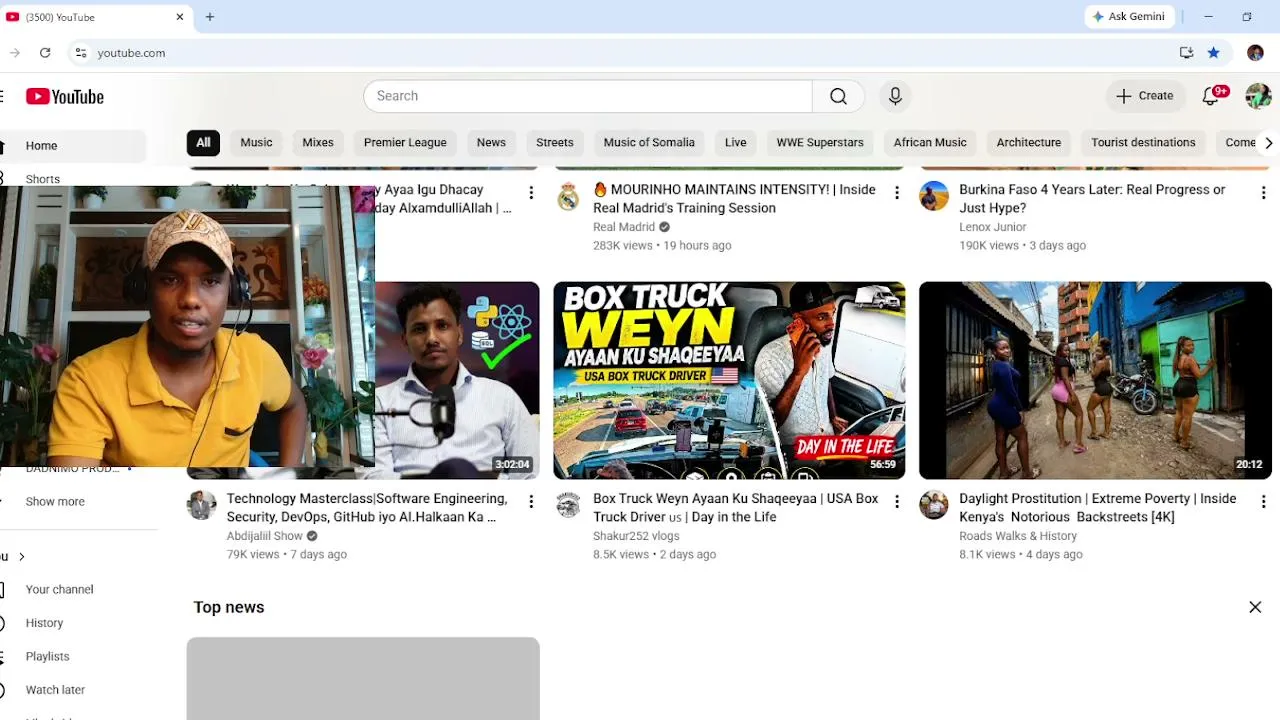Select the African Music chip
This screenshot has height=720, width=1280.
tap(930, 143)
